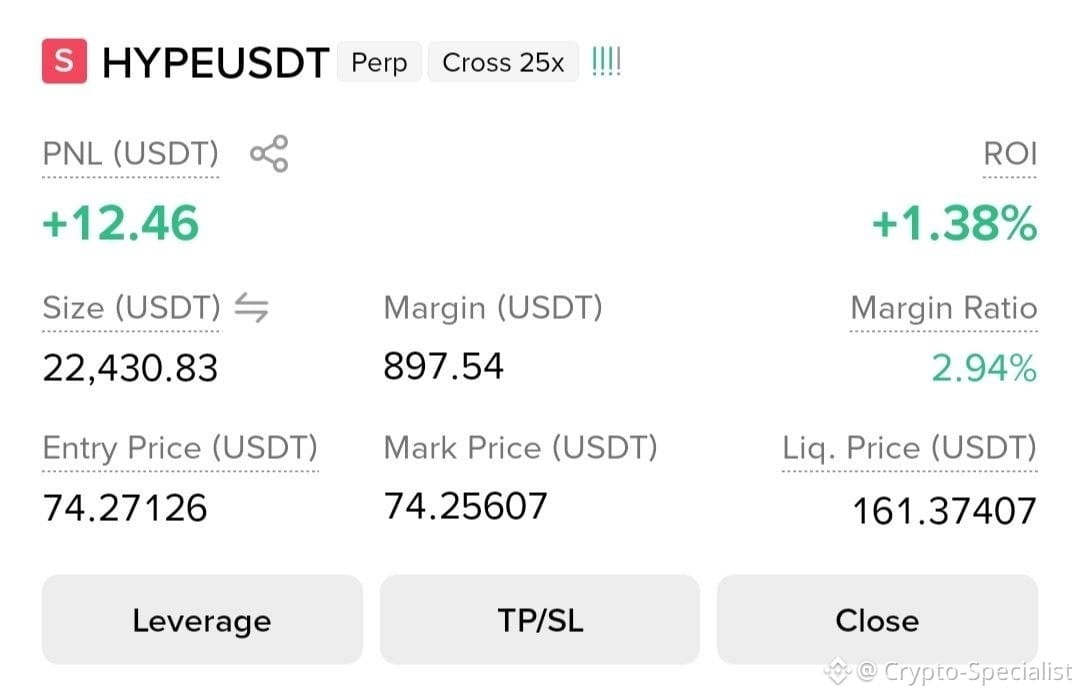1080x696 pixels.
Task: Tap the ROI label for explanation
Action: point(1010,153)
